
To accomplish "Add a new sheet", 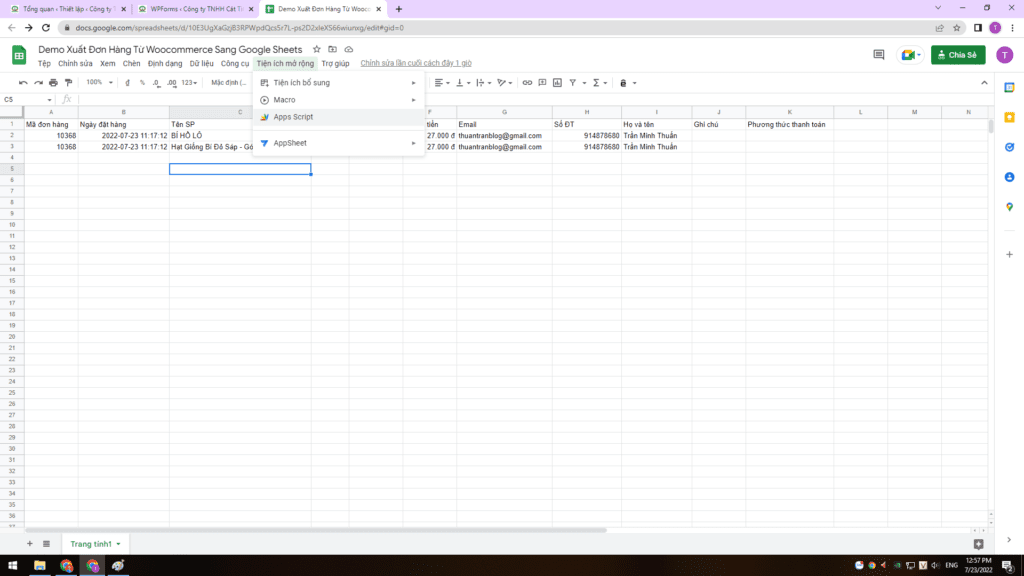I will click(29, 544).
